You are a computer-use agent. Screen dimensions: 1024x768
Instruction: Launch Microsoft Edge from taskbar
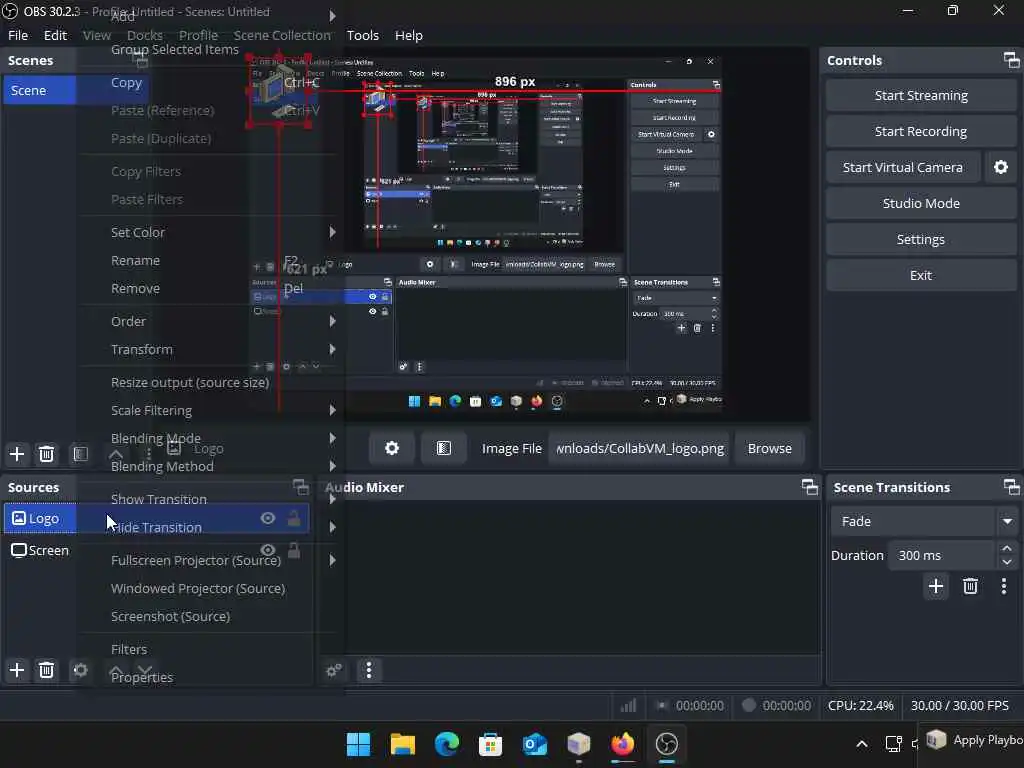[x=447, y=744]
